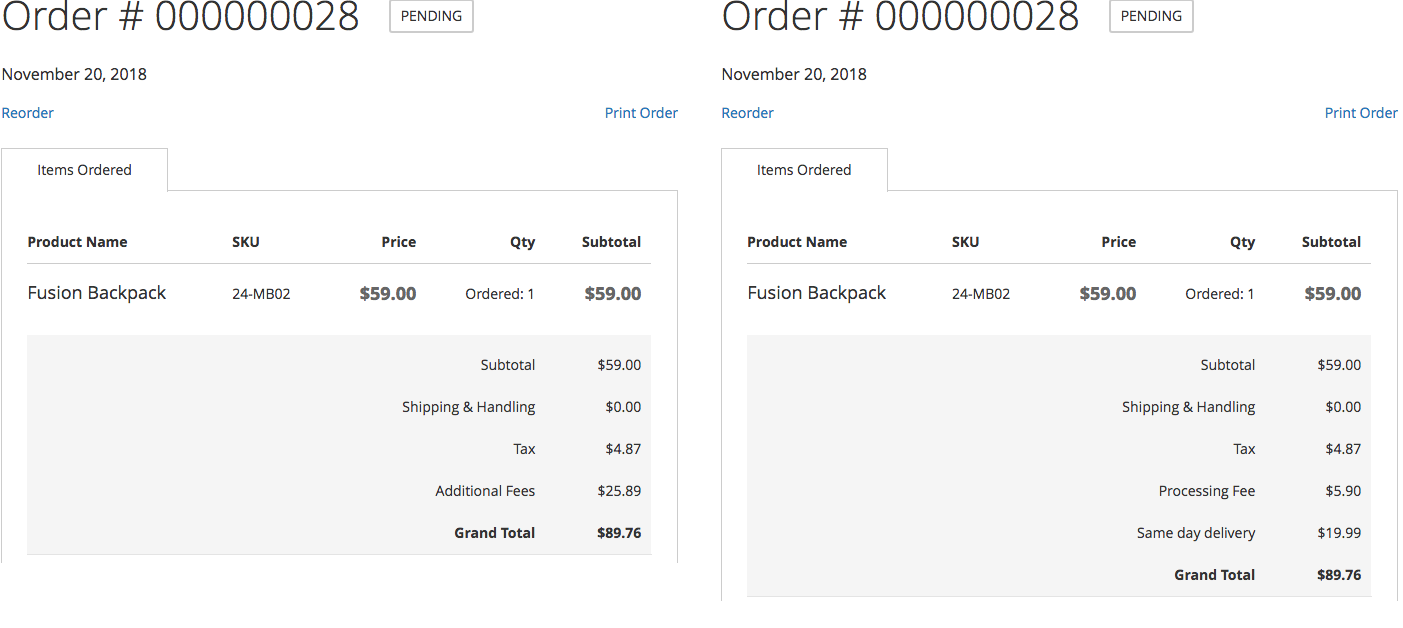
Task: Click Ordered: 1 quantity in right panel
Action: point(1220,294)
